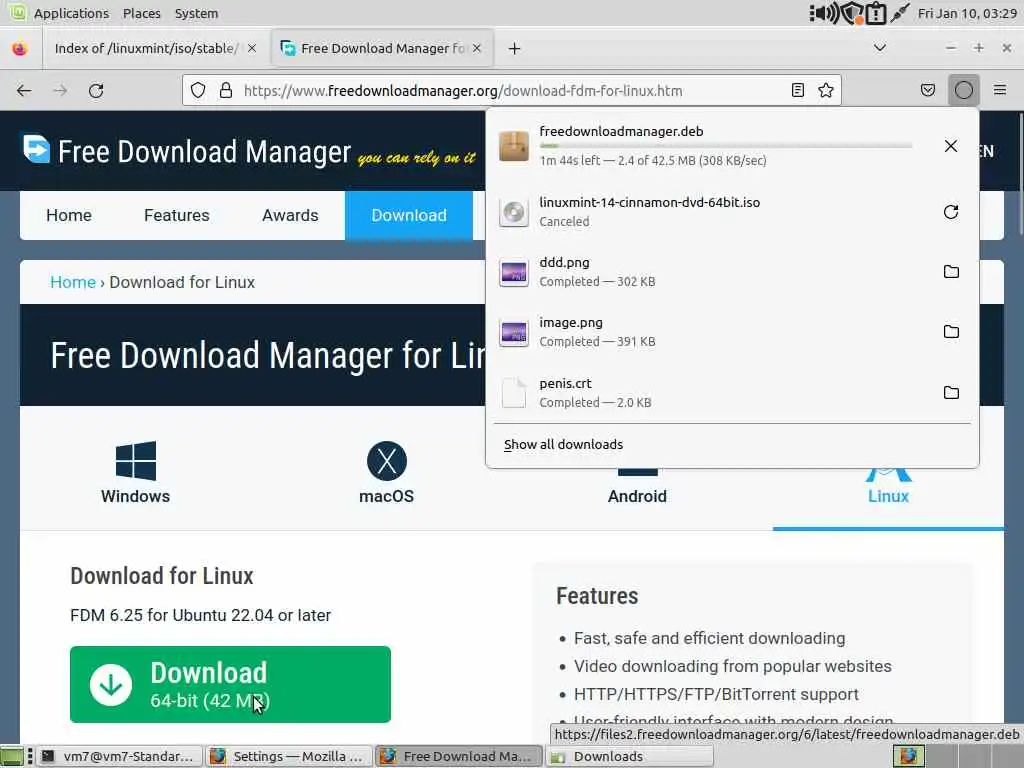1024x768 pixels.
Task: Open the Places menu
Action: coord(142,13)
